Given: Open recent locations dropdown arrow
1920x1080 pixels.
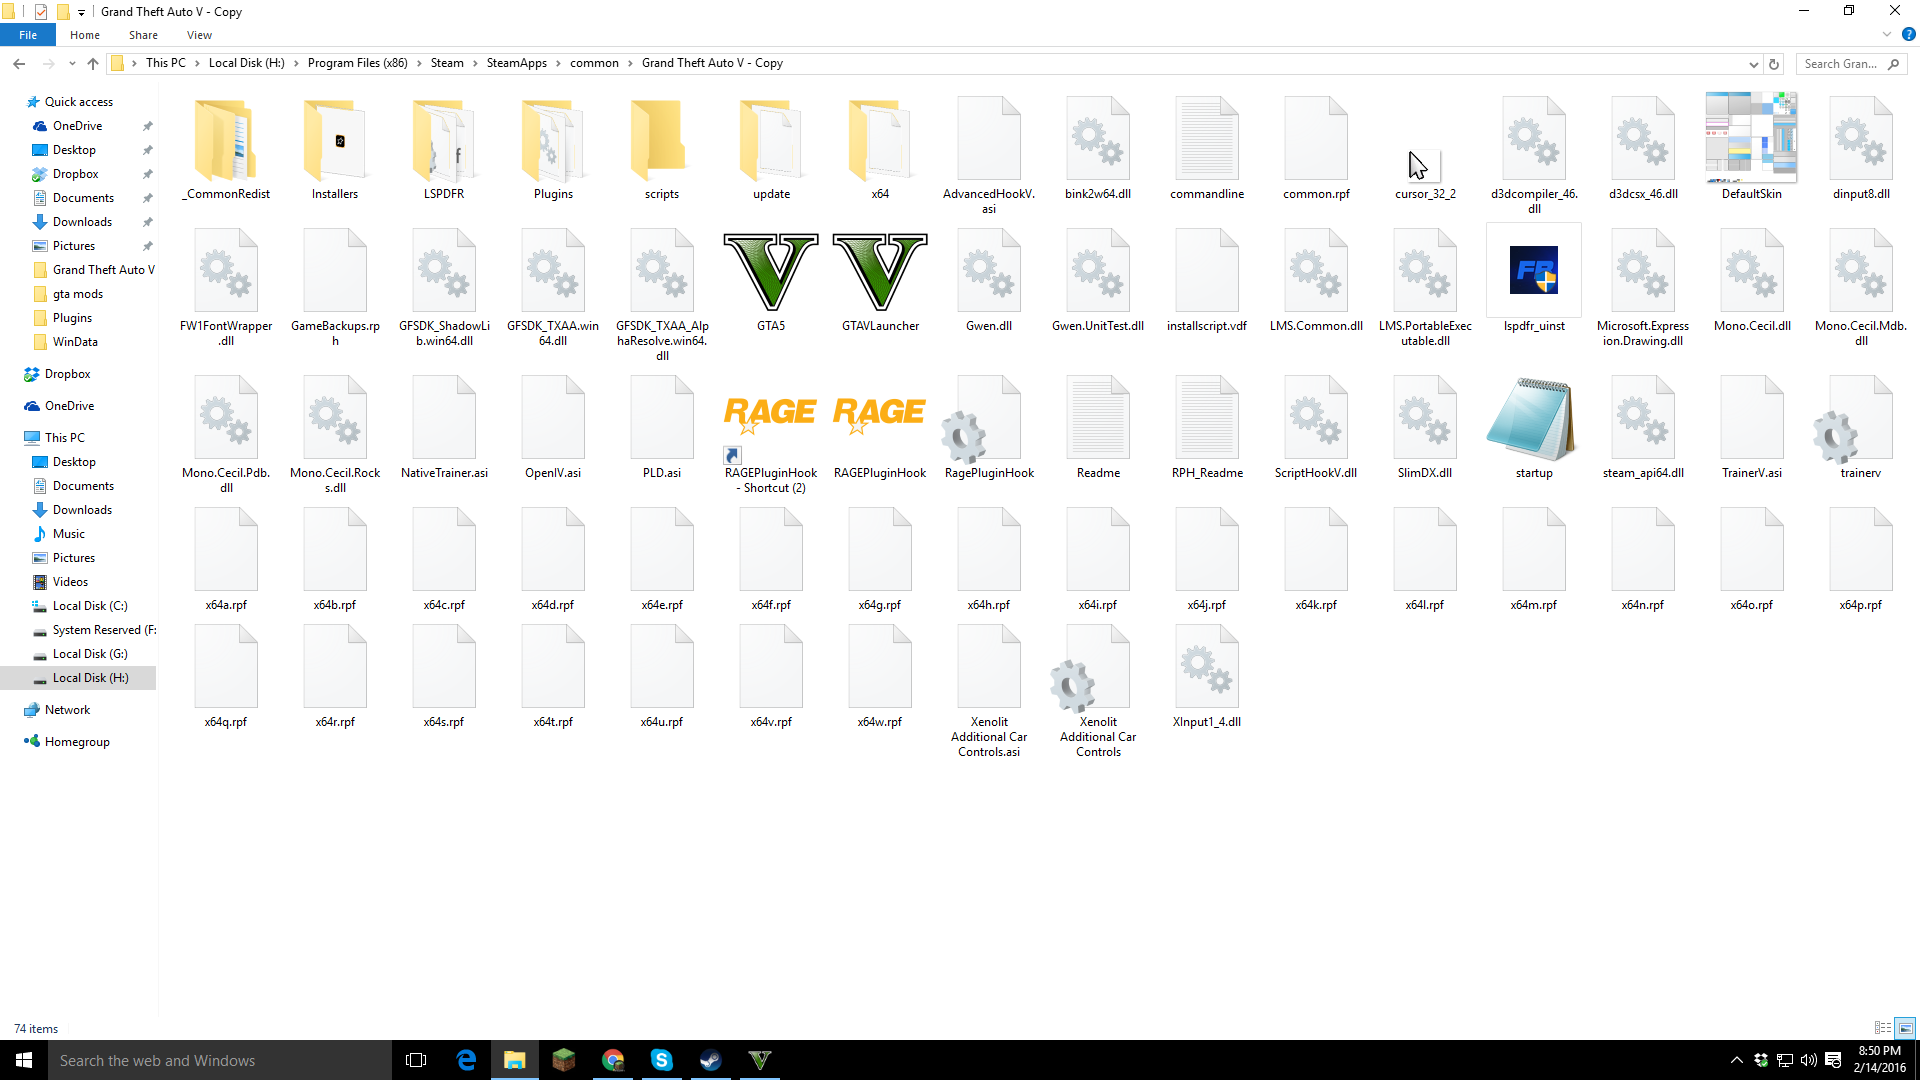Looking at the screenshot, I should 72,64.
